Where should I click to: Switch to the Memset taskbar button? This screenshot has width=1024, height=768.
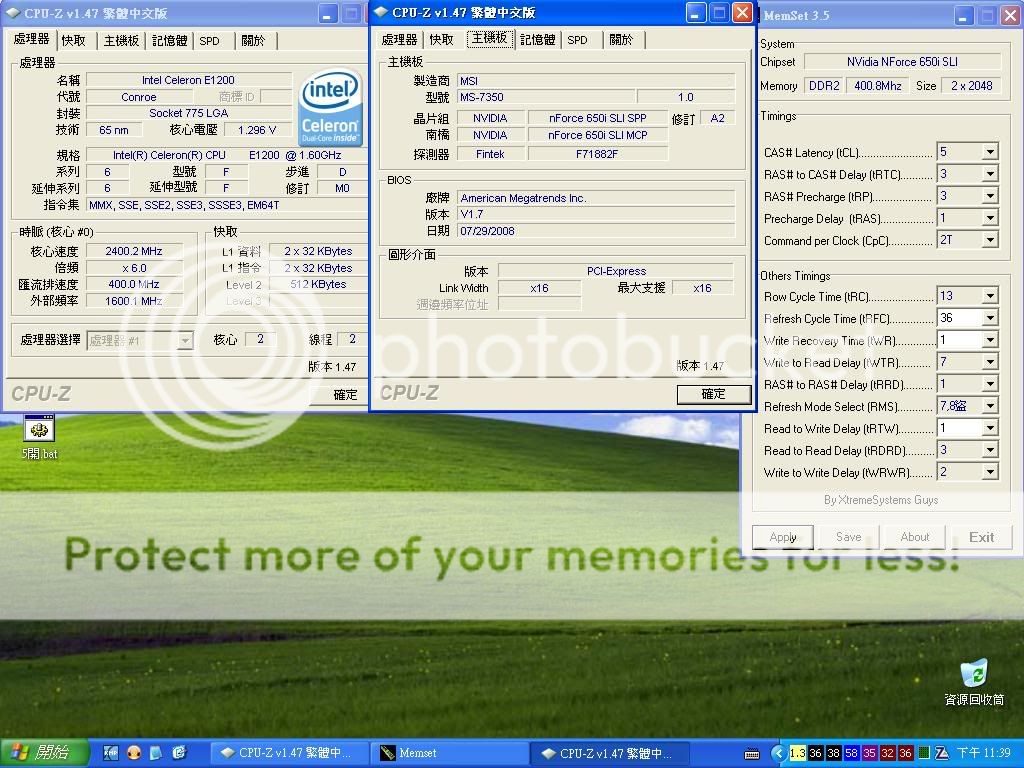[x=449, y=753]
